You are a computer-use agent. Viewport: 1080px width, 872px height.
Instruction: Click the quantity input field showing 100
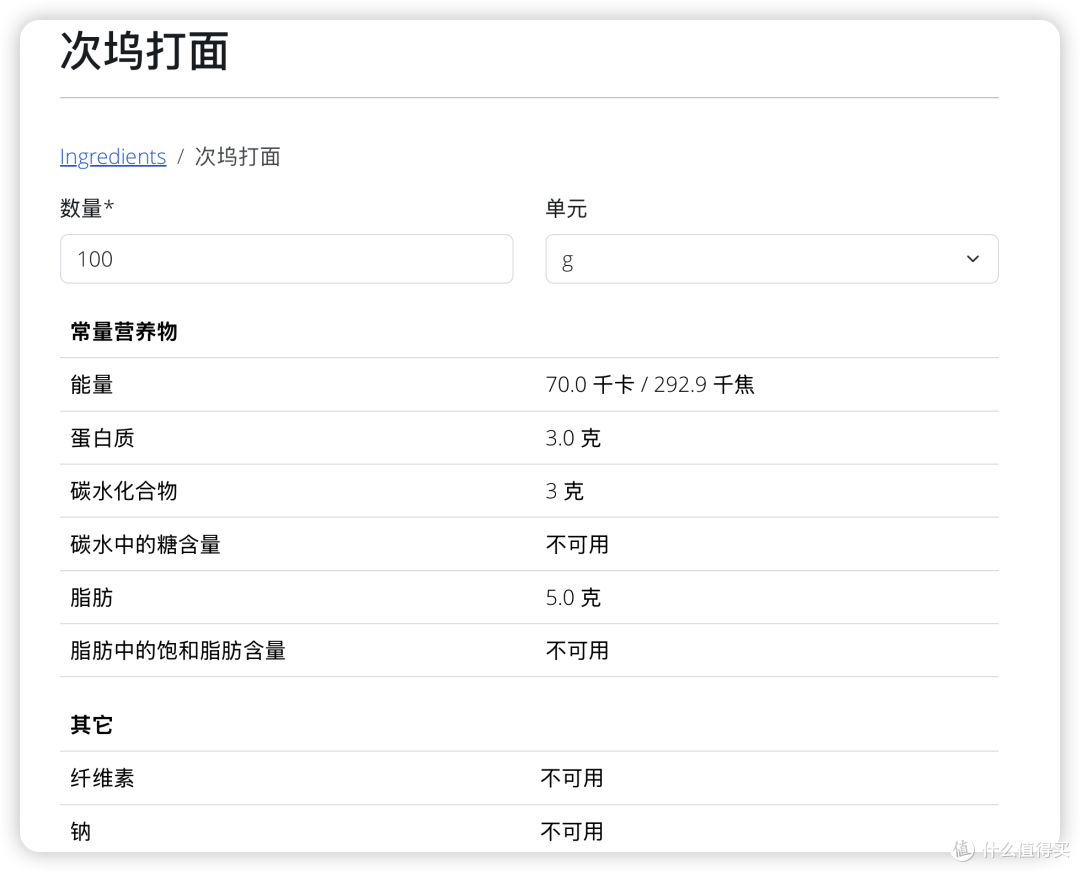tap(287, 259)
